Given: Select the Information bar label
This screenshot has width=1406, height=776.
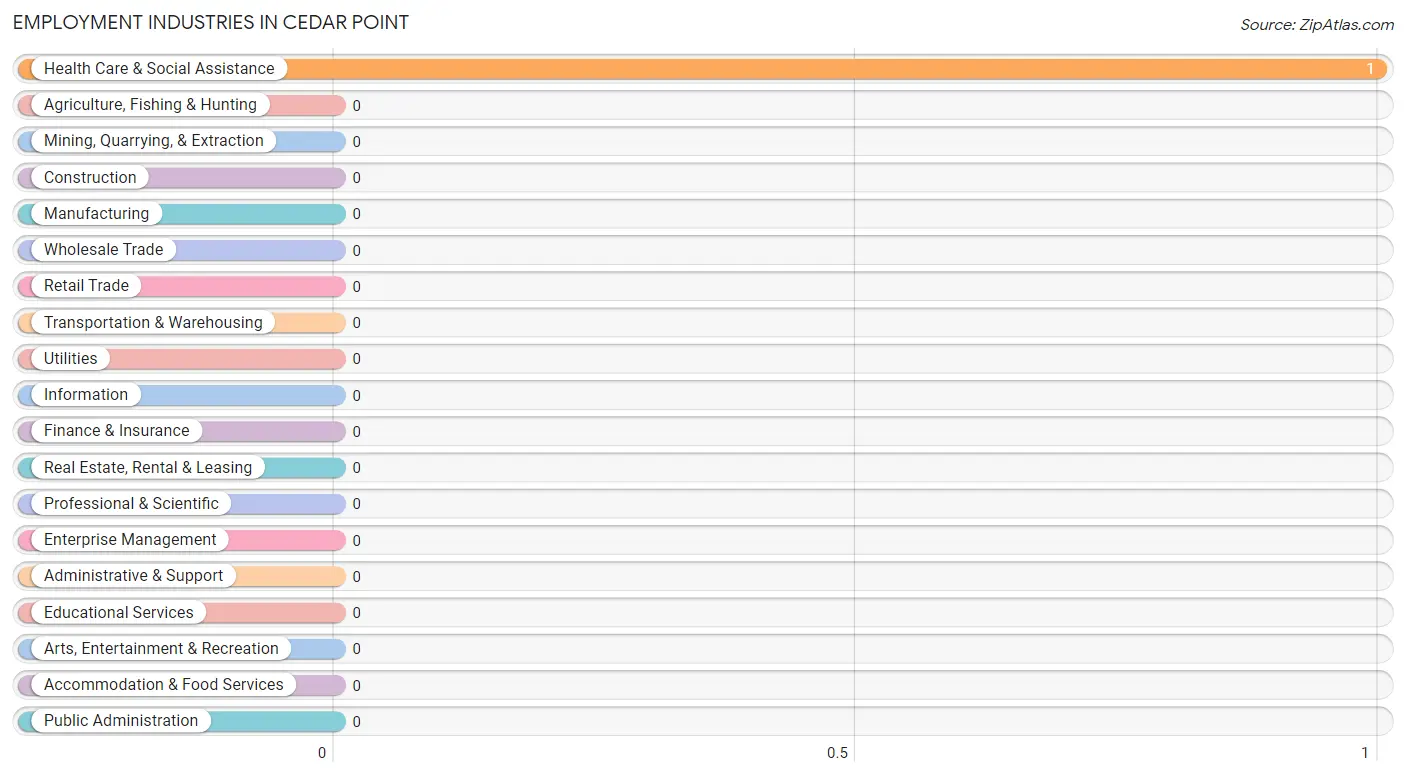Looking at the screenshot, I should pos(86,395).
